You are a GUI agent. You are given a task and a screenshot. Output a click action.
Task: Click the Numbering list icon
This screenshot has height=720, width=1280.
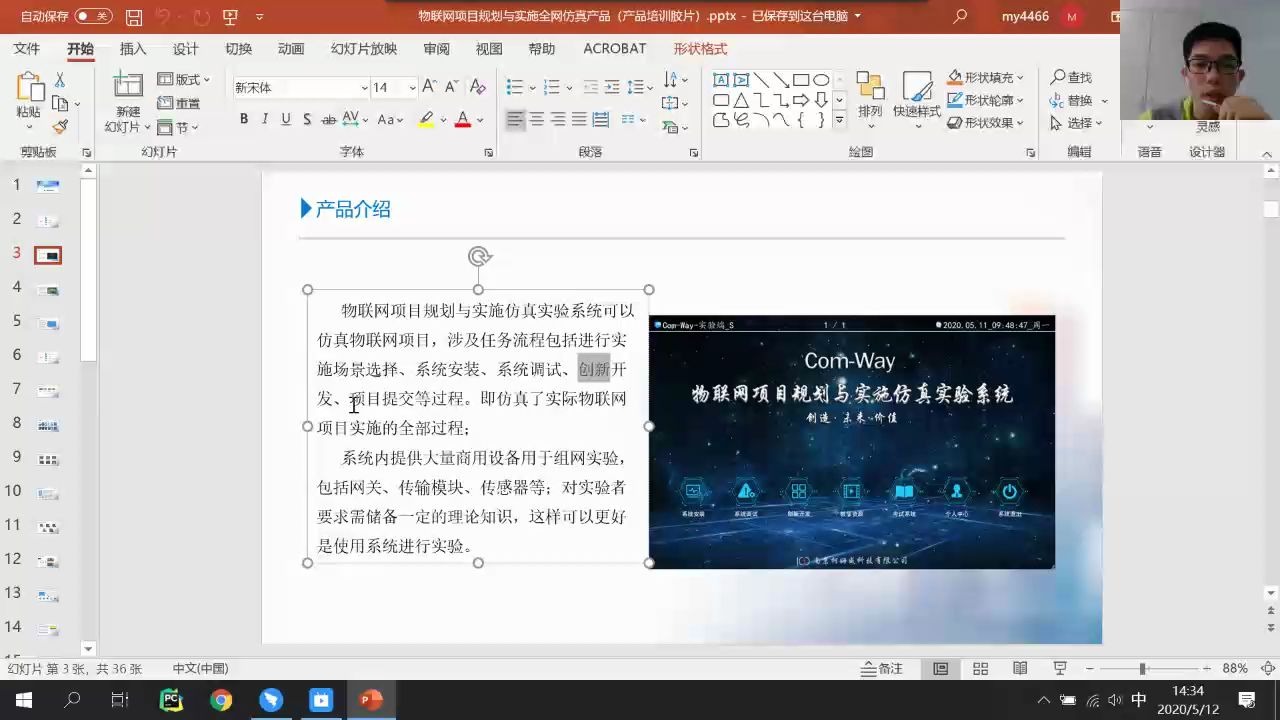(551, 87)
